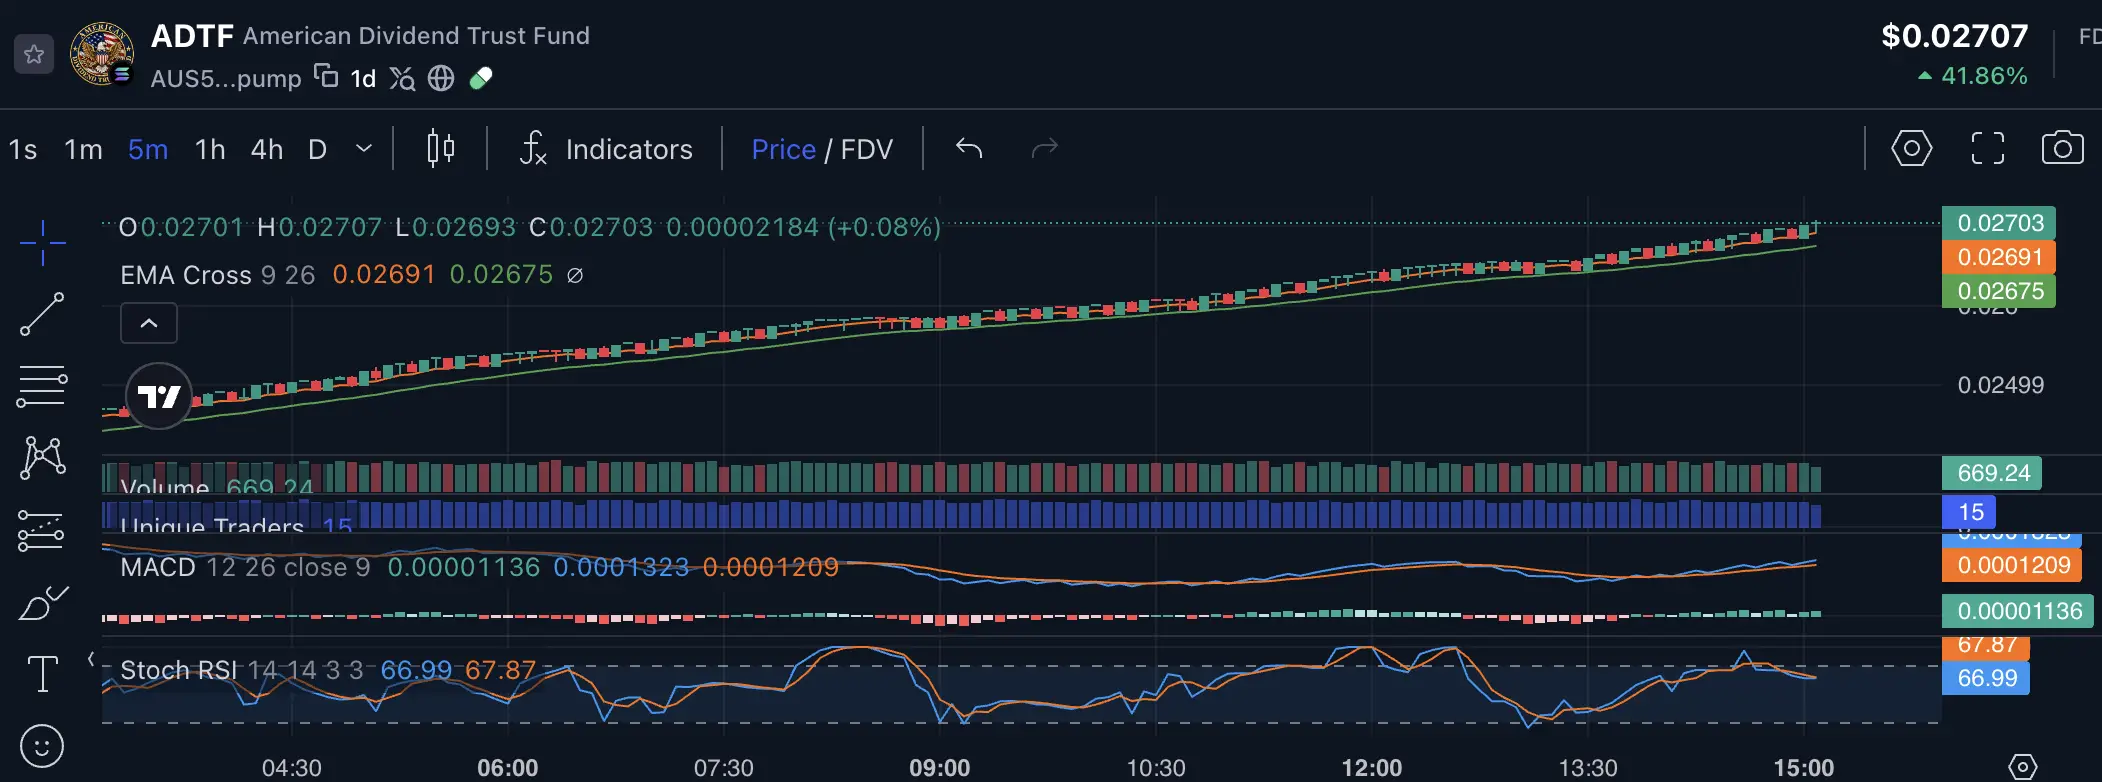Viewport: 2102px width, 782px height.
Task: Select the brush drawing tool
Action: coord(42,603)
